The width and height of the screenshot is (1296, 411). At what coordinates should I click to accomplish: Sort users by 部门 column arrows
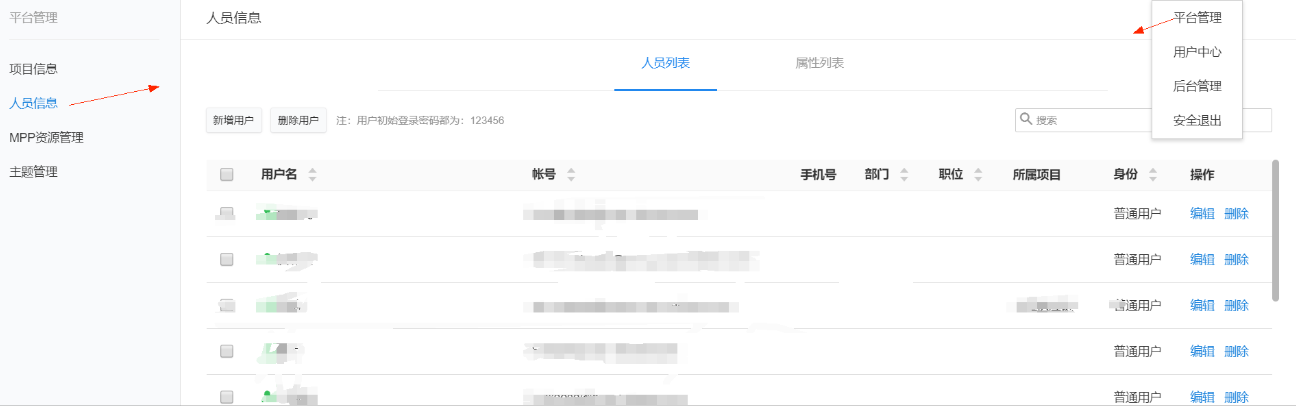click(x=904, y=175)
